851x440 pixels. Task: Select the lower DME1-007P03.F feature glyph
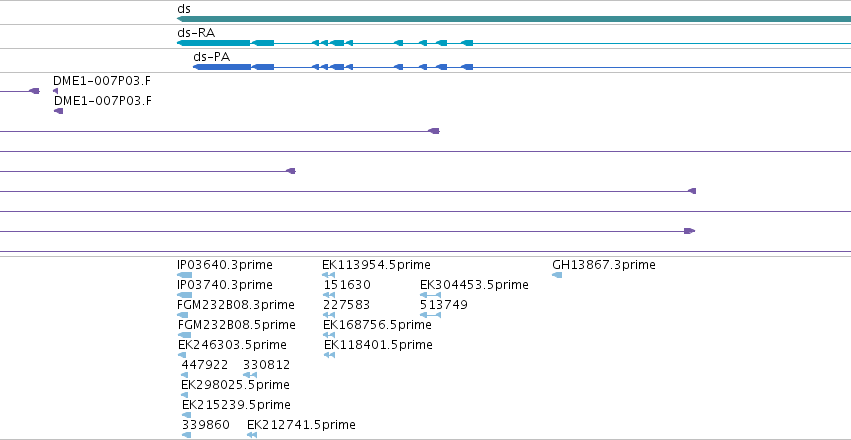(59, 111)
